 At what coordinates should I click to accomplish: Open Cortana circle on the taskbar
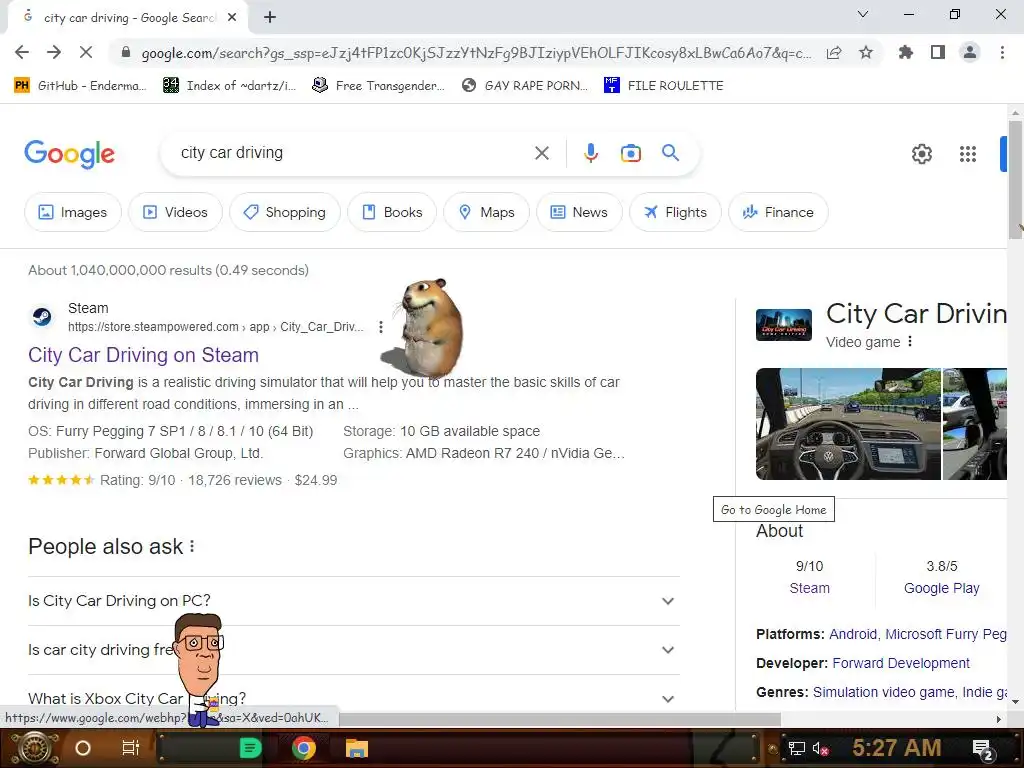83,748
